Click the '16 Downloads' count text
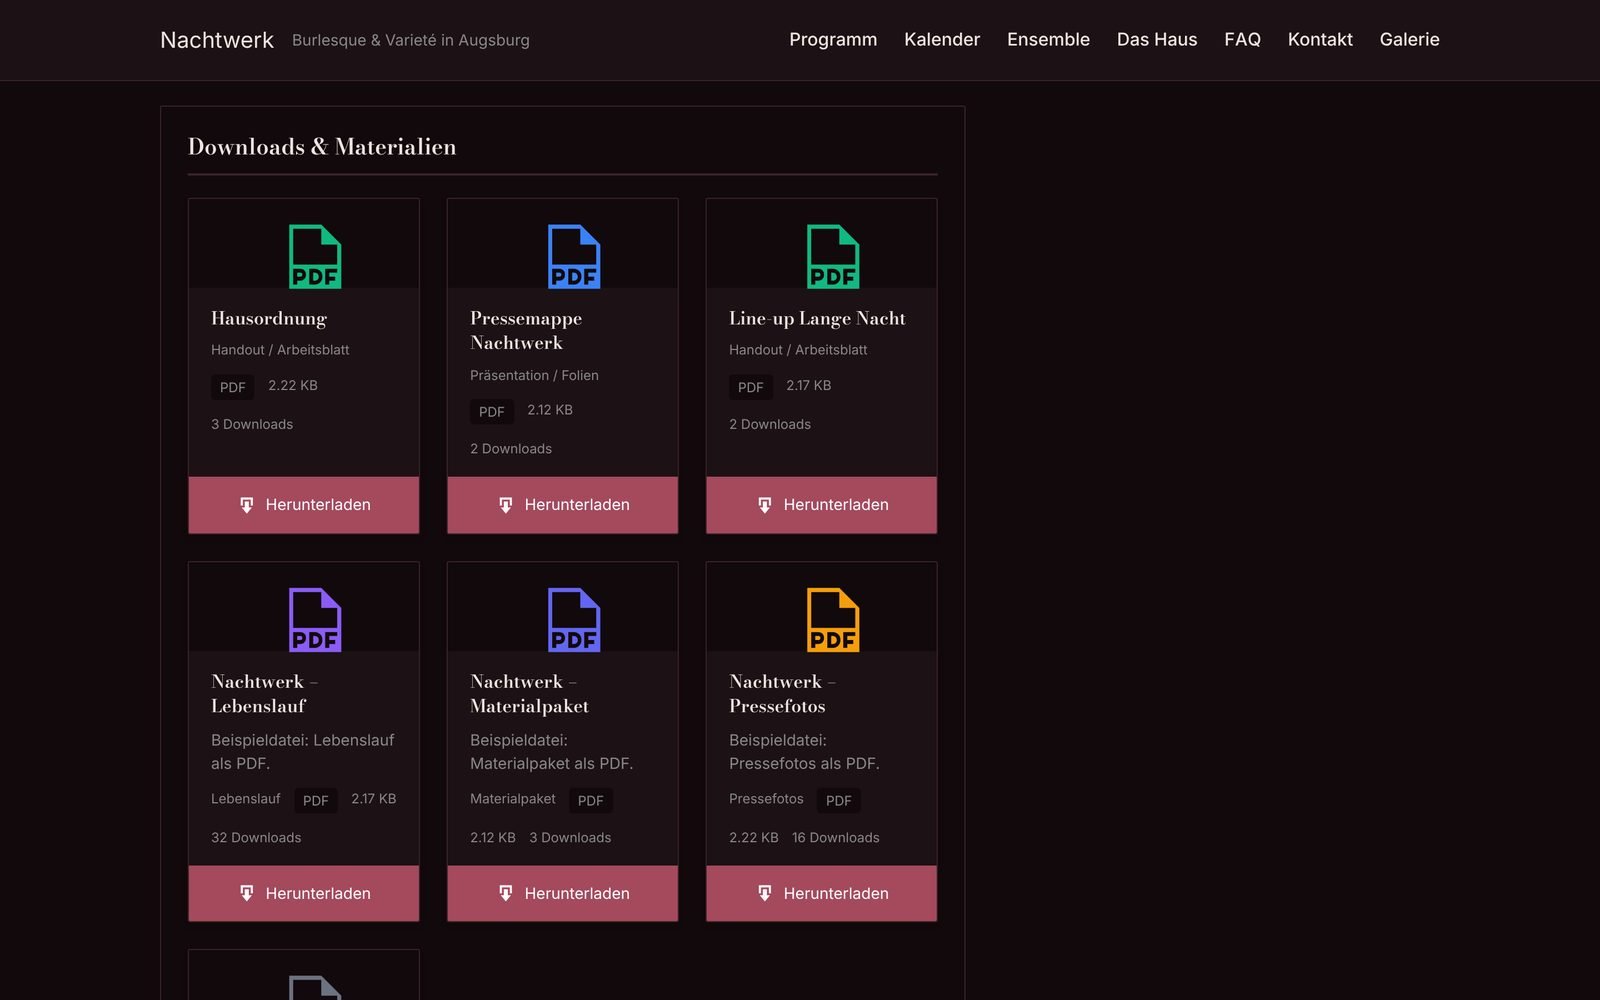The width and height of the screenshot is (1600, 1000). pos(836,838)
